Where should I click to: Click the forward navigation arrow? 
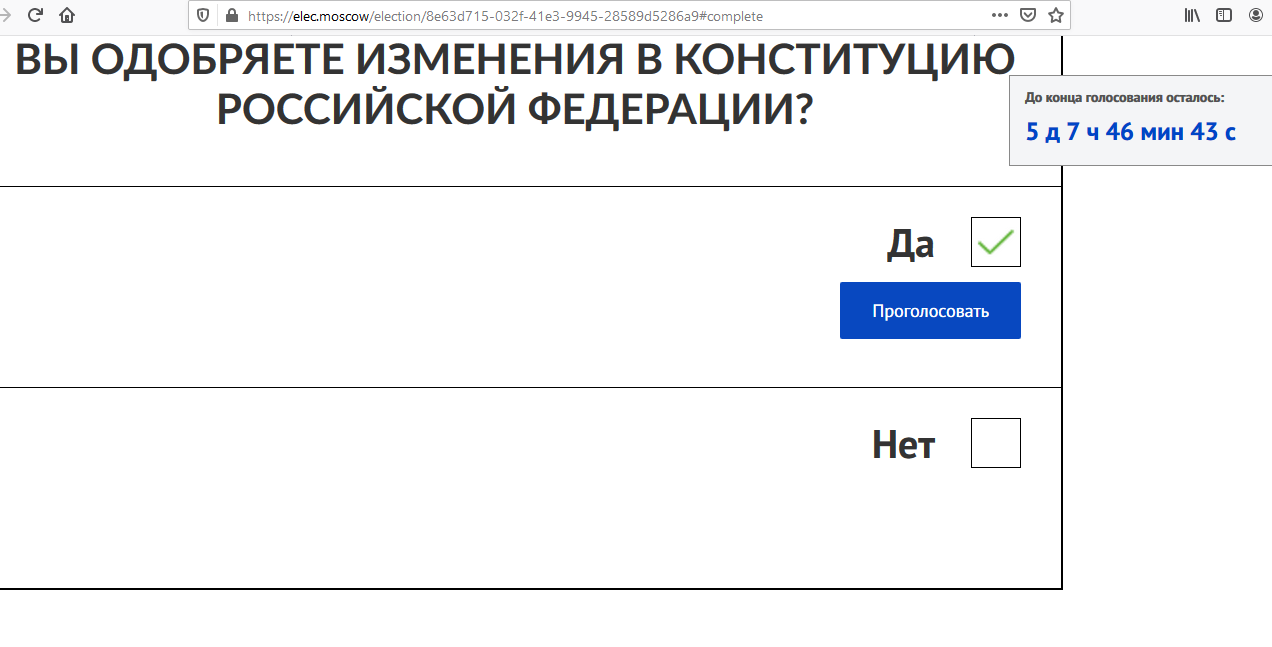4,15
